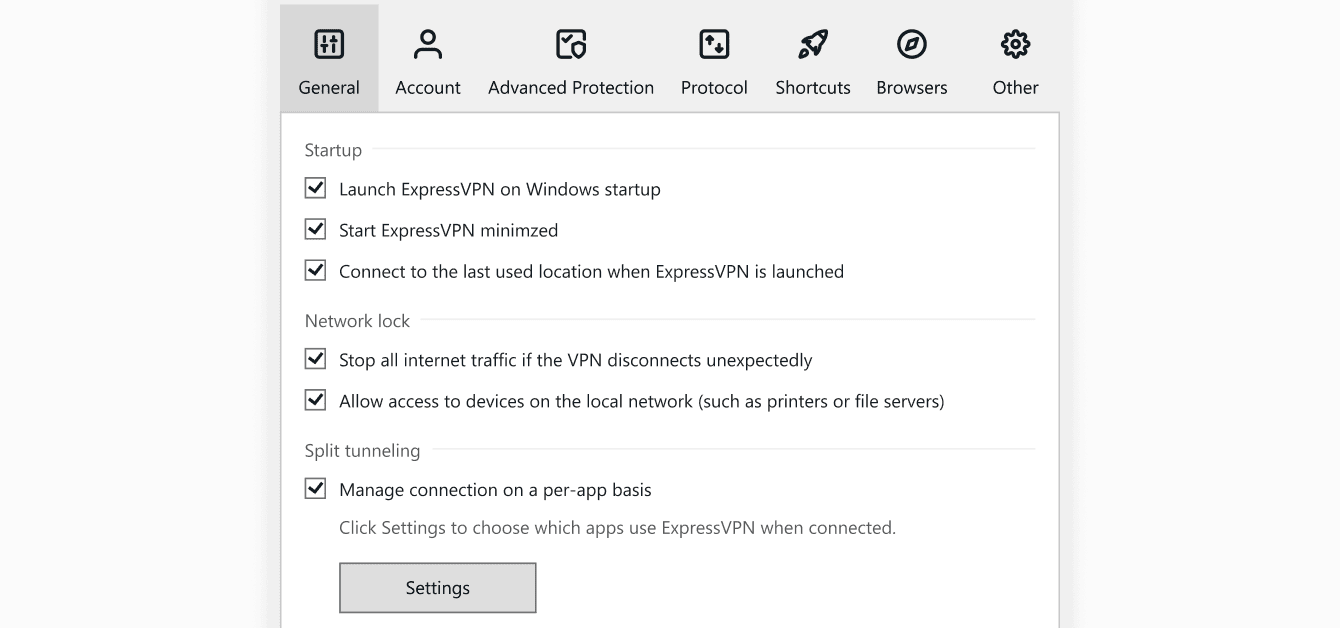This screenshot has width=1340, height=628.
Task: Click the Other gear icon
Action: (x=1015, y=44)
